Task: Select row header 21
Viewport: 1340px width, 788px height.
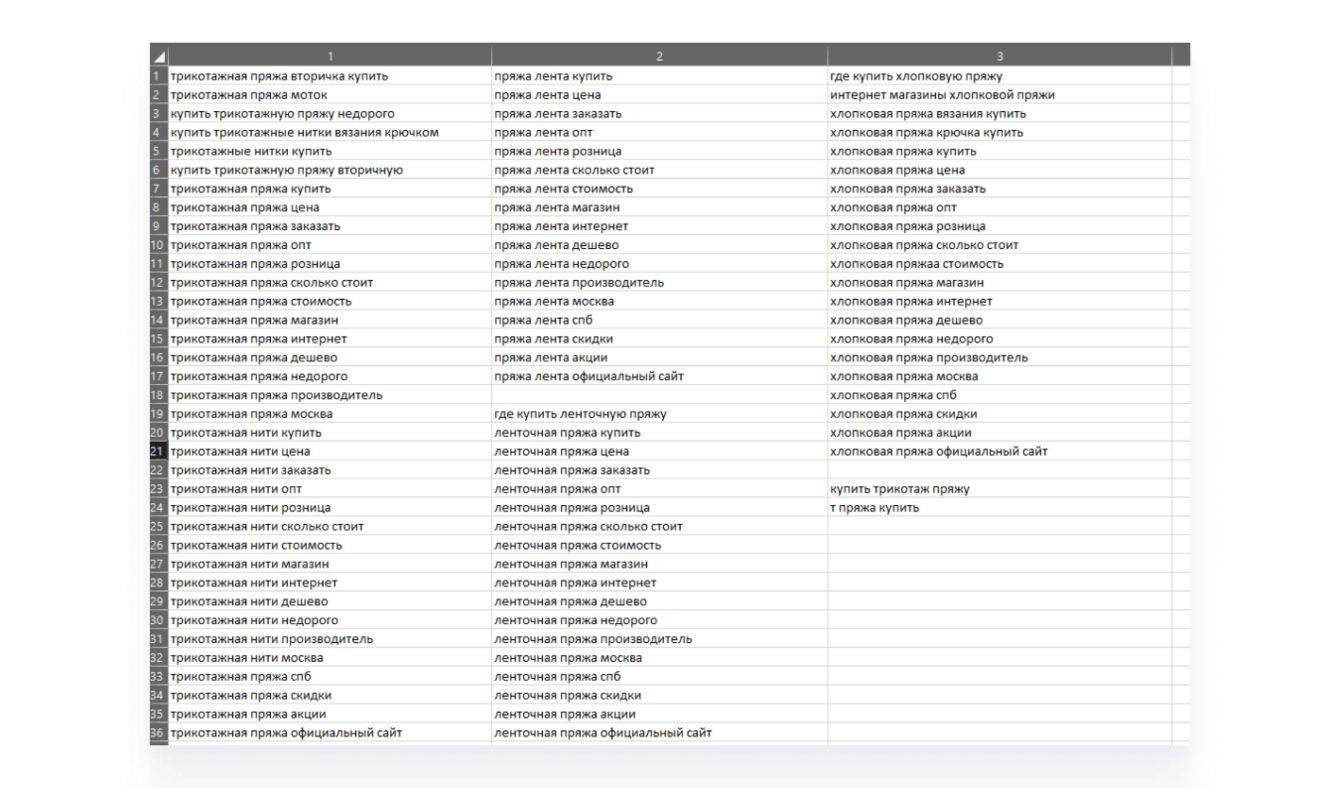Action: click(158, 451)
